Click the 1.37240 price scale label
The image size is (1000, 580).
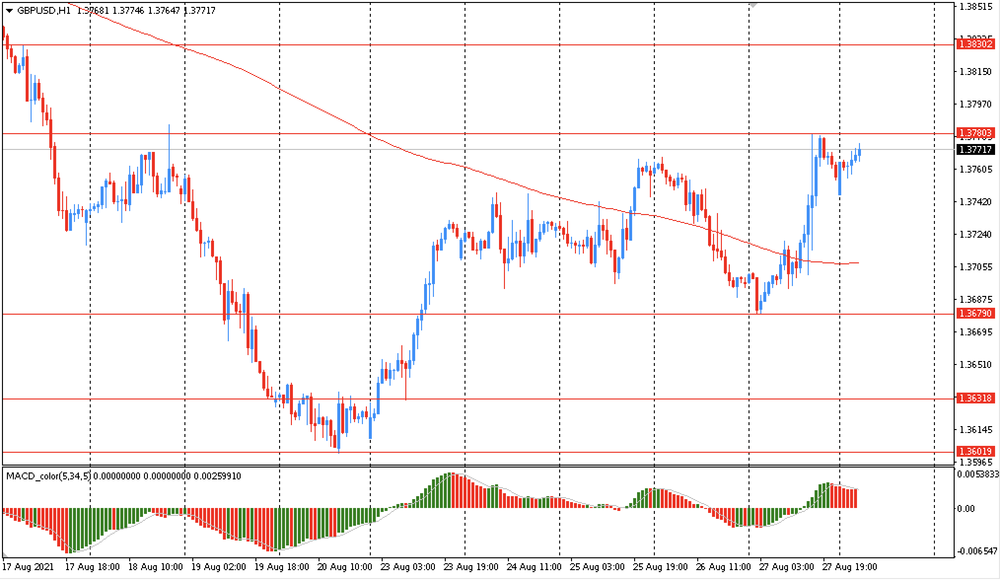tap(976, 234)
